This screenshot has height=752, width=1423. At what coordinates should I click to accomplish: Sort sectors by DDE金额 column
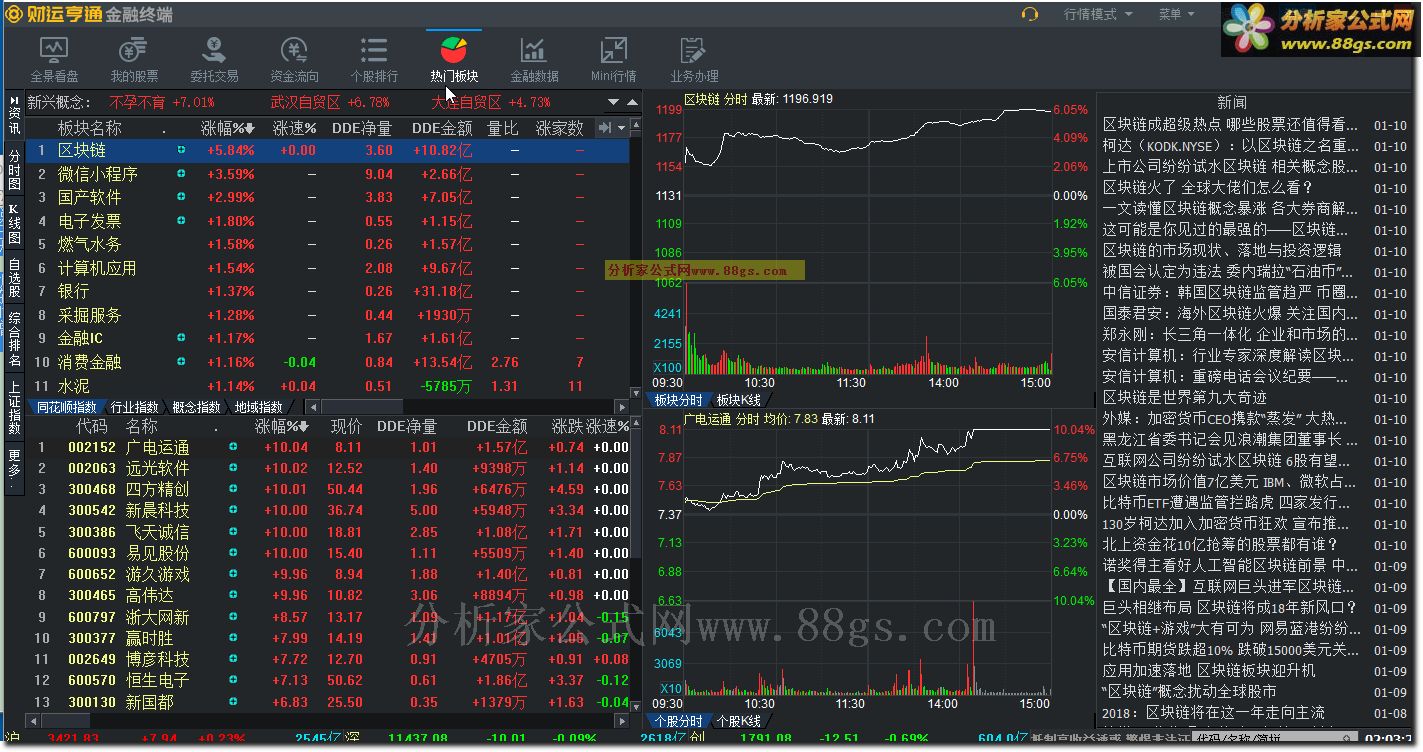click(441, 128)
